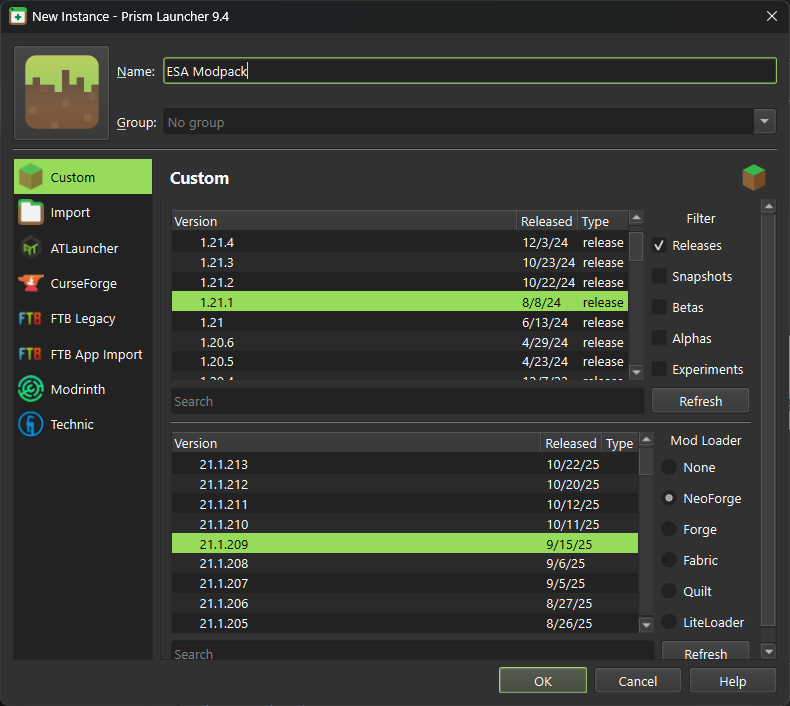Screen dimensions: 790x706
Task: Uncheck the Releases filter checkbox
Action: (x=660, y=245)
